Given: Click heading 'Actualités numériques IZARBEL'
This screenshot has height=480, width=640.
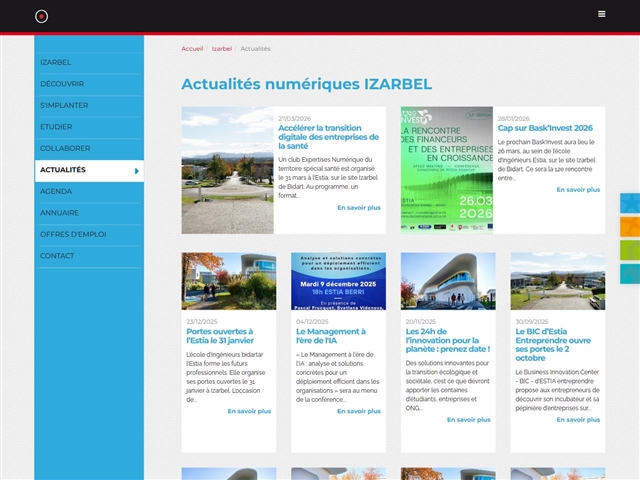Looking at the screenshot, I should (307, 84).
